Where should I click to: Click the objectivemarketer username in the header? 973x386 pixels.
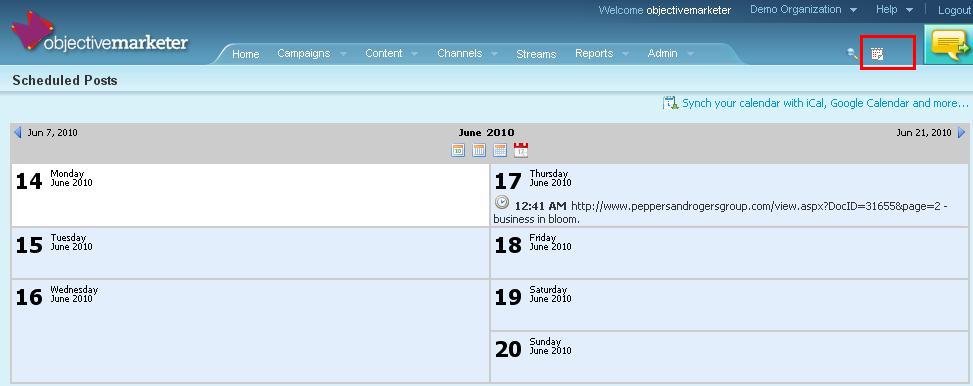(x=689, y=10)
